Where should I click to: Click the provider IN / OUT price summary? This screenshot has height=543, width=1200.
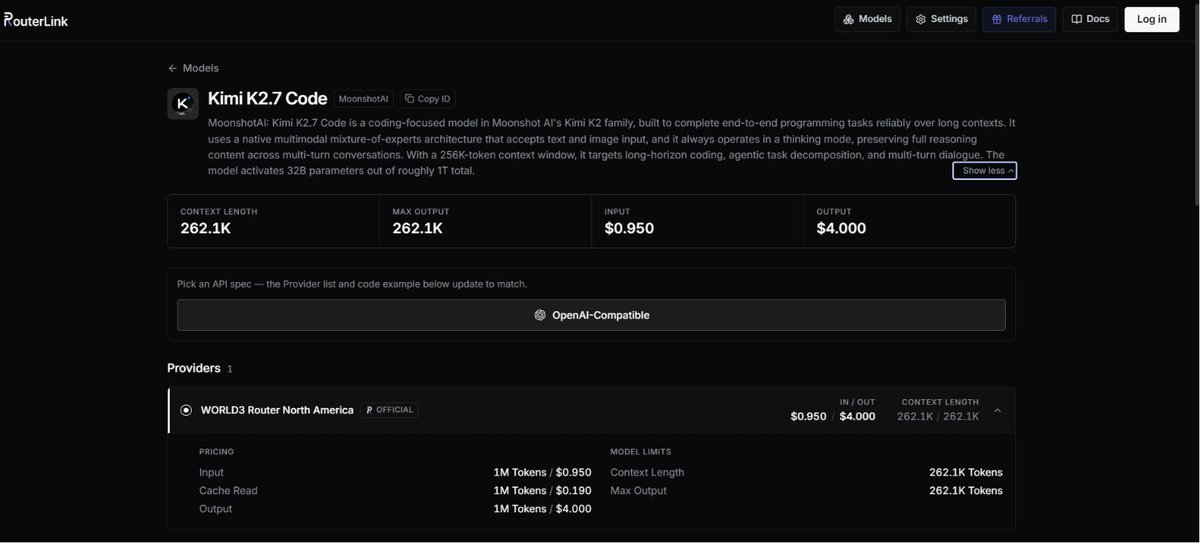pyautogui.click(x=833, y=410)
